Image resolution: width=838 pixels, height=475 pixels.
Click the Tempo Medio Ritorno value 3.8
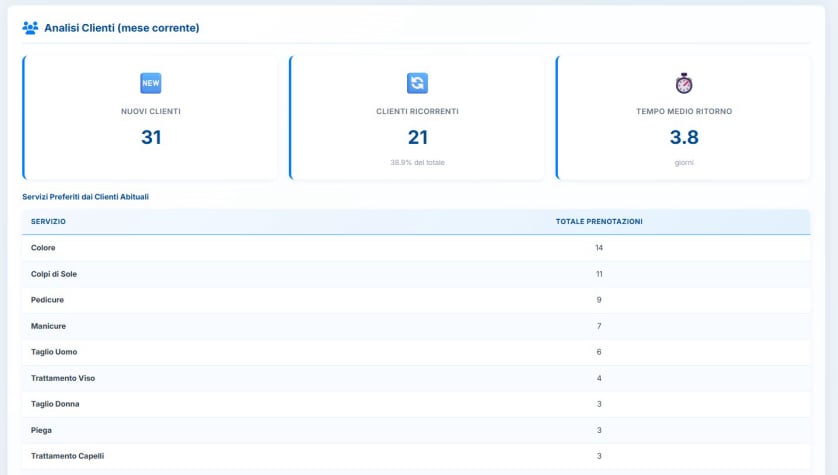click(684, 137)
